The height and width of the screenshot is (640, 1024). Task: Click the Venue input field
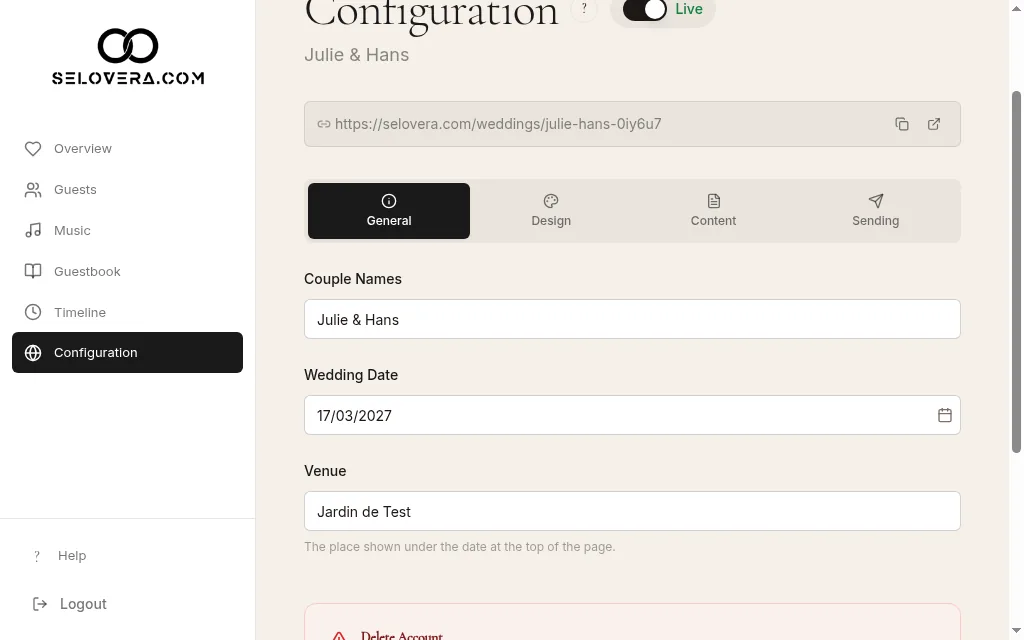tap(632, 511)
